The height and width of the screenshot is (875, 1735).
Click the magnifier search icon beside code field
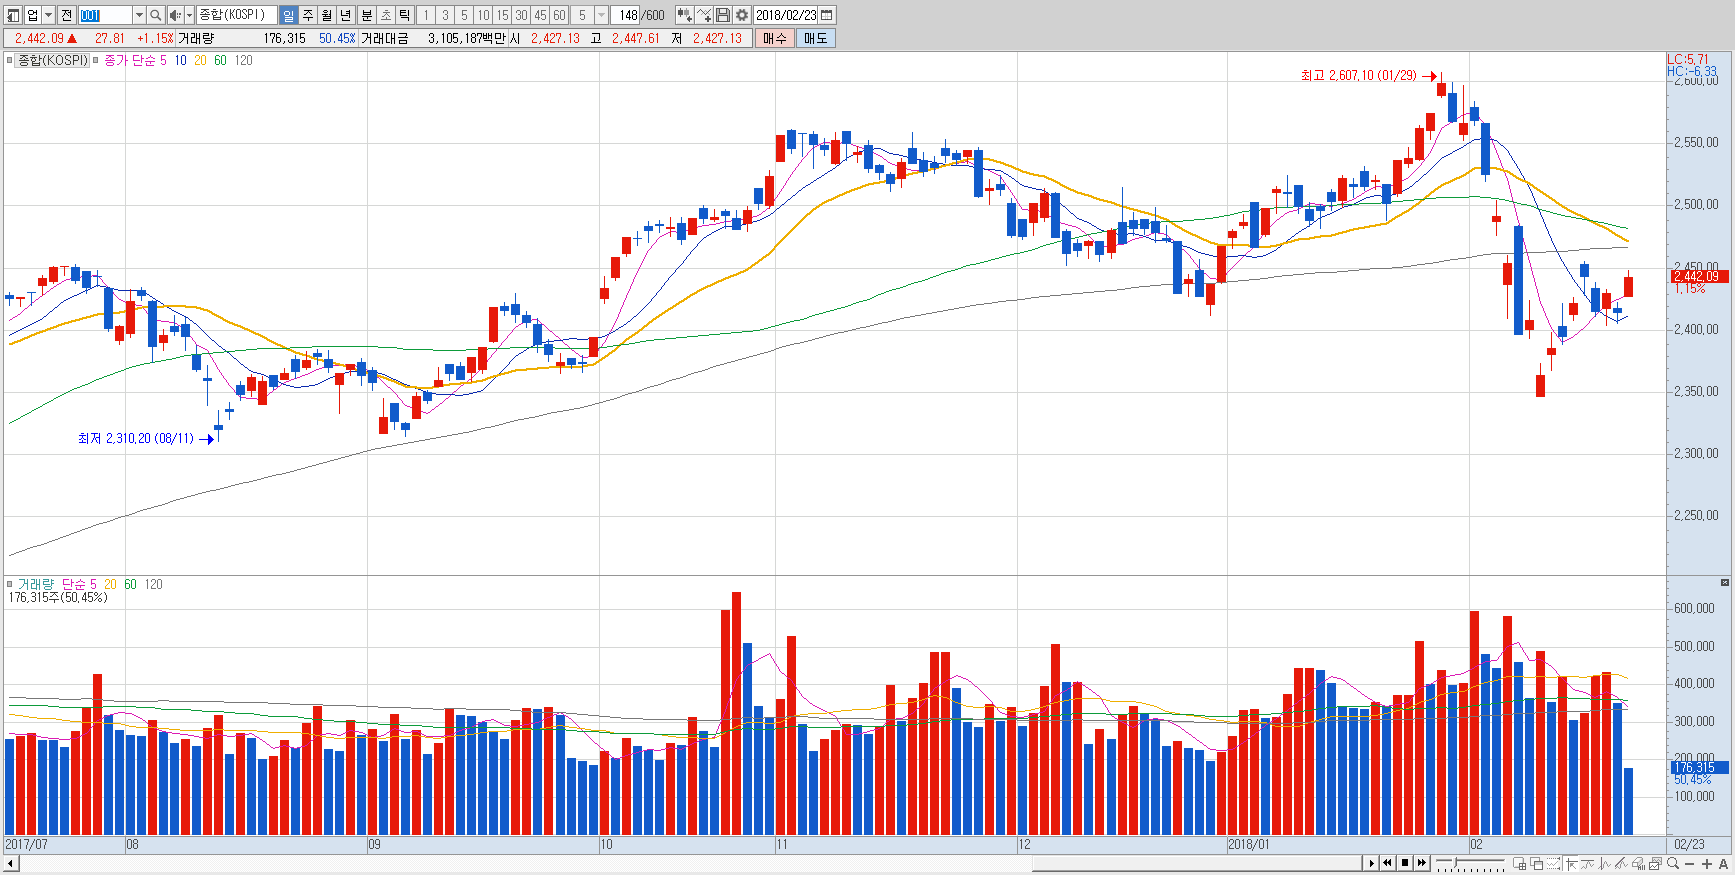click(156, 15)
